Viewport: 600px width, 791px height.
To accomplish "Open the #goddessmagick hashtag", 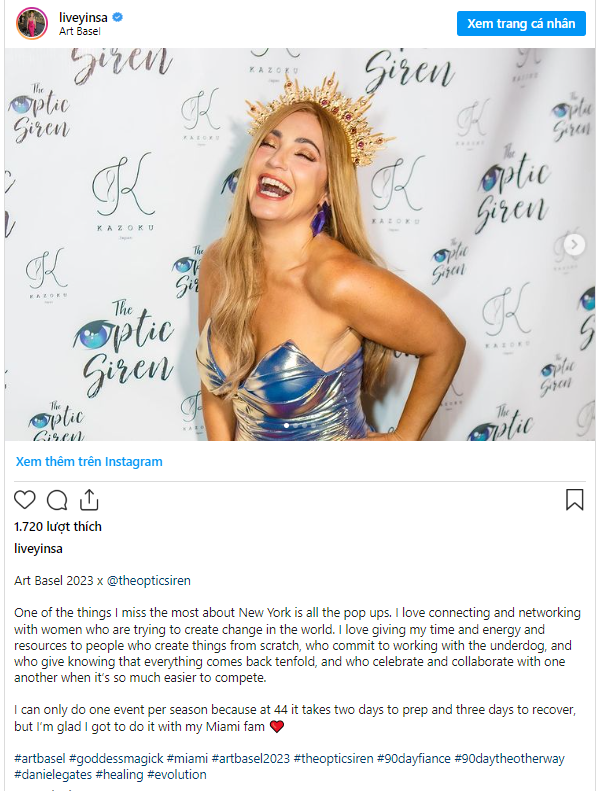I will [116, 758].
